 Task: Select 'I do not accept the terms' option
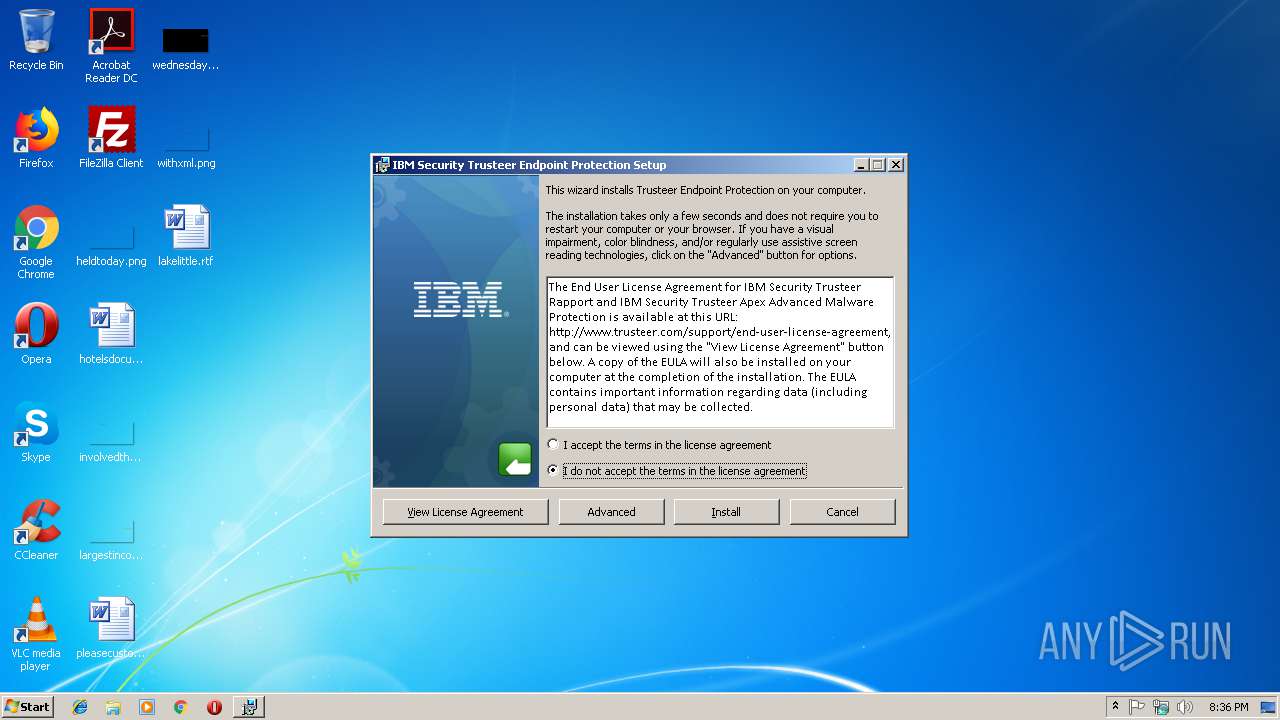[554, 471]
